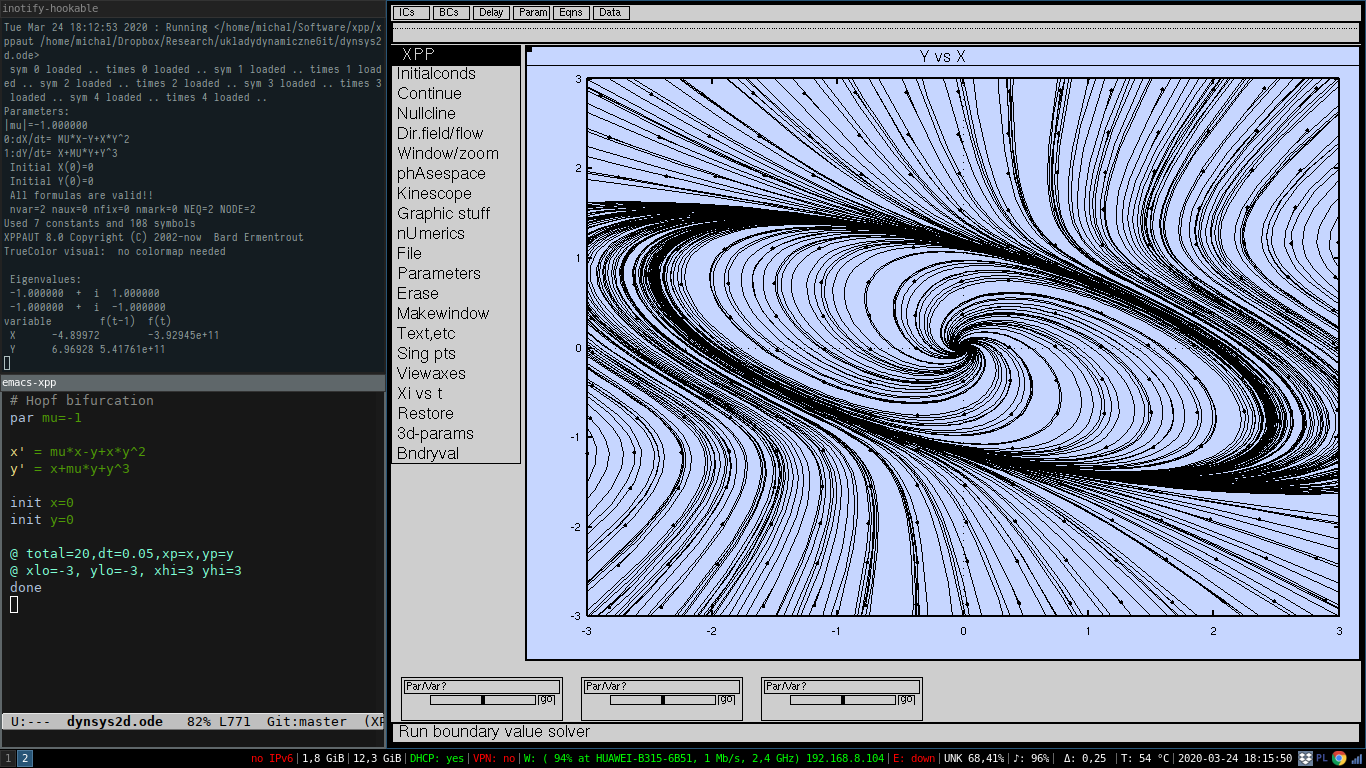The height and width of the screenshot is (768, 1366).
Task: Click the middle parameter slider track
Action: click(x=663, y=700)
